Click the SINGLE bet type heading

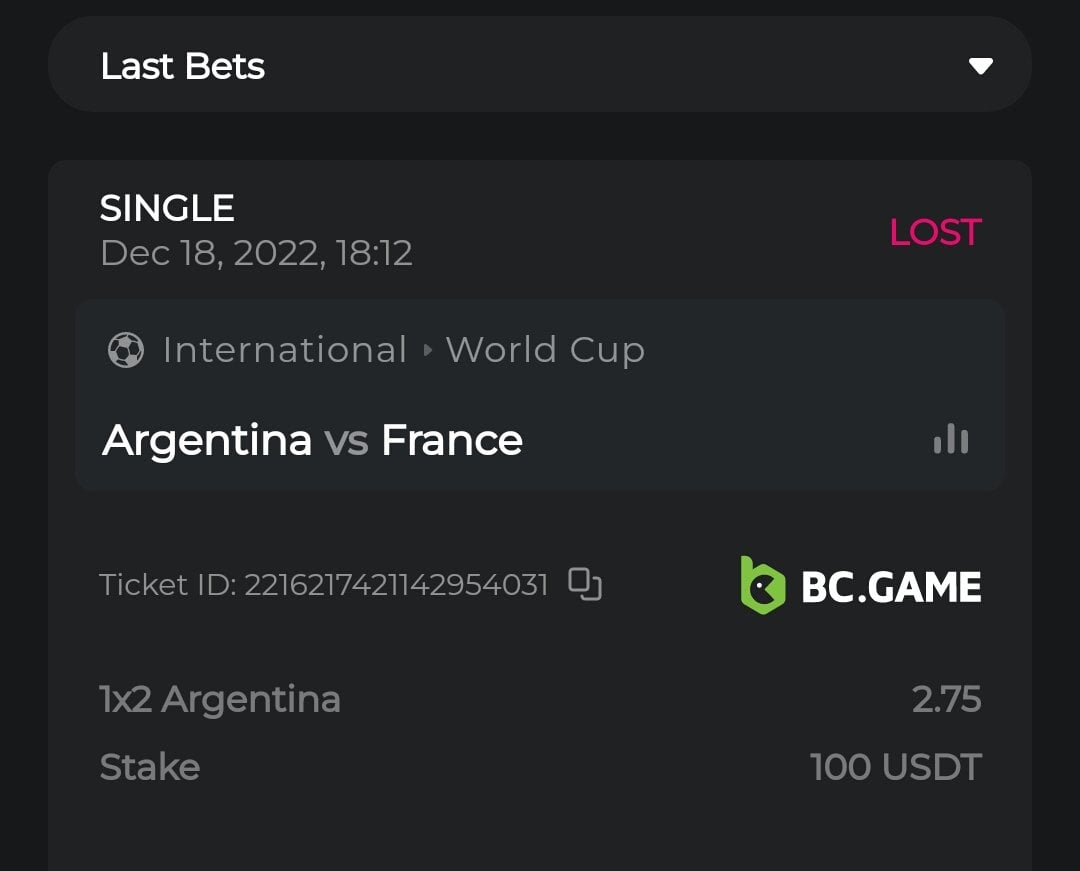tap(167, 208)
